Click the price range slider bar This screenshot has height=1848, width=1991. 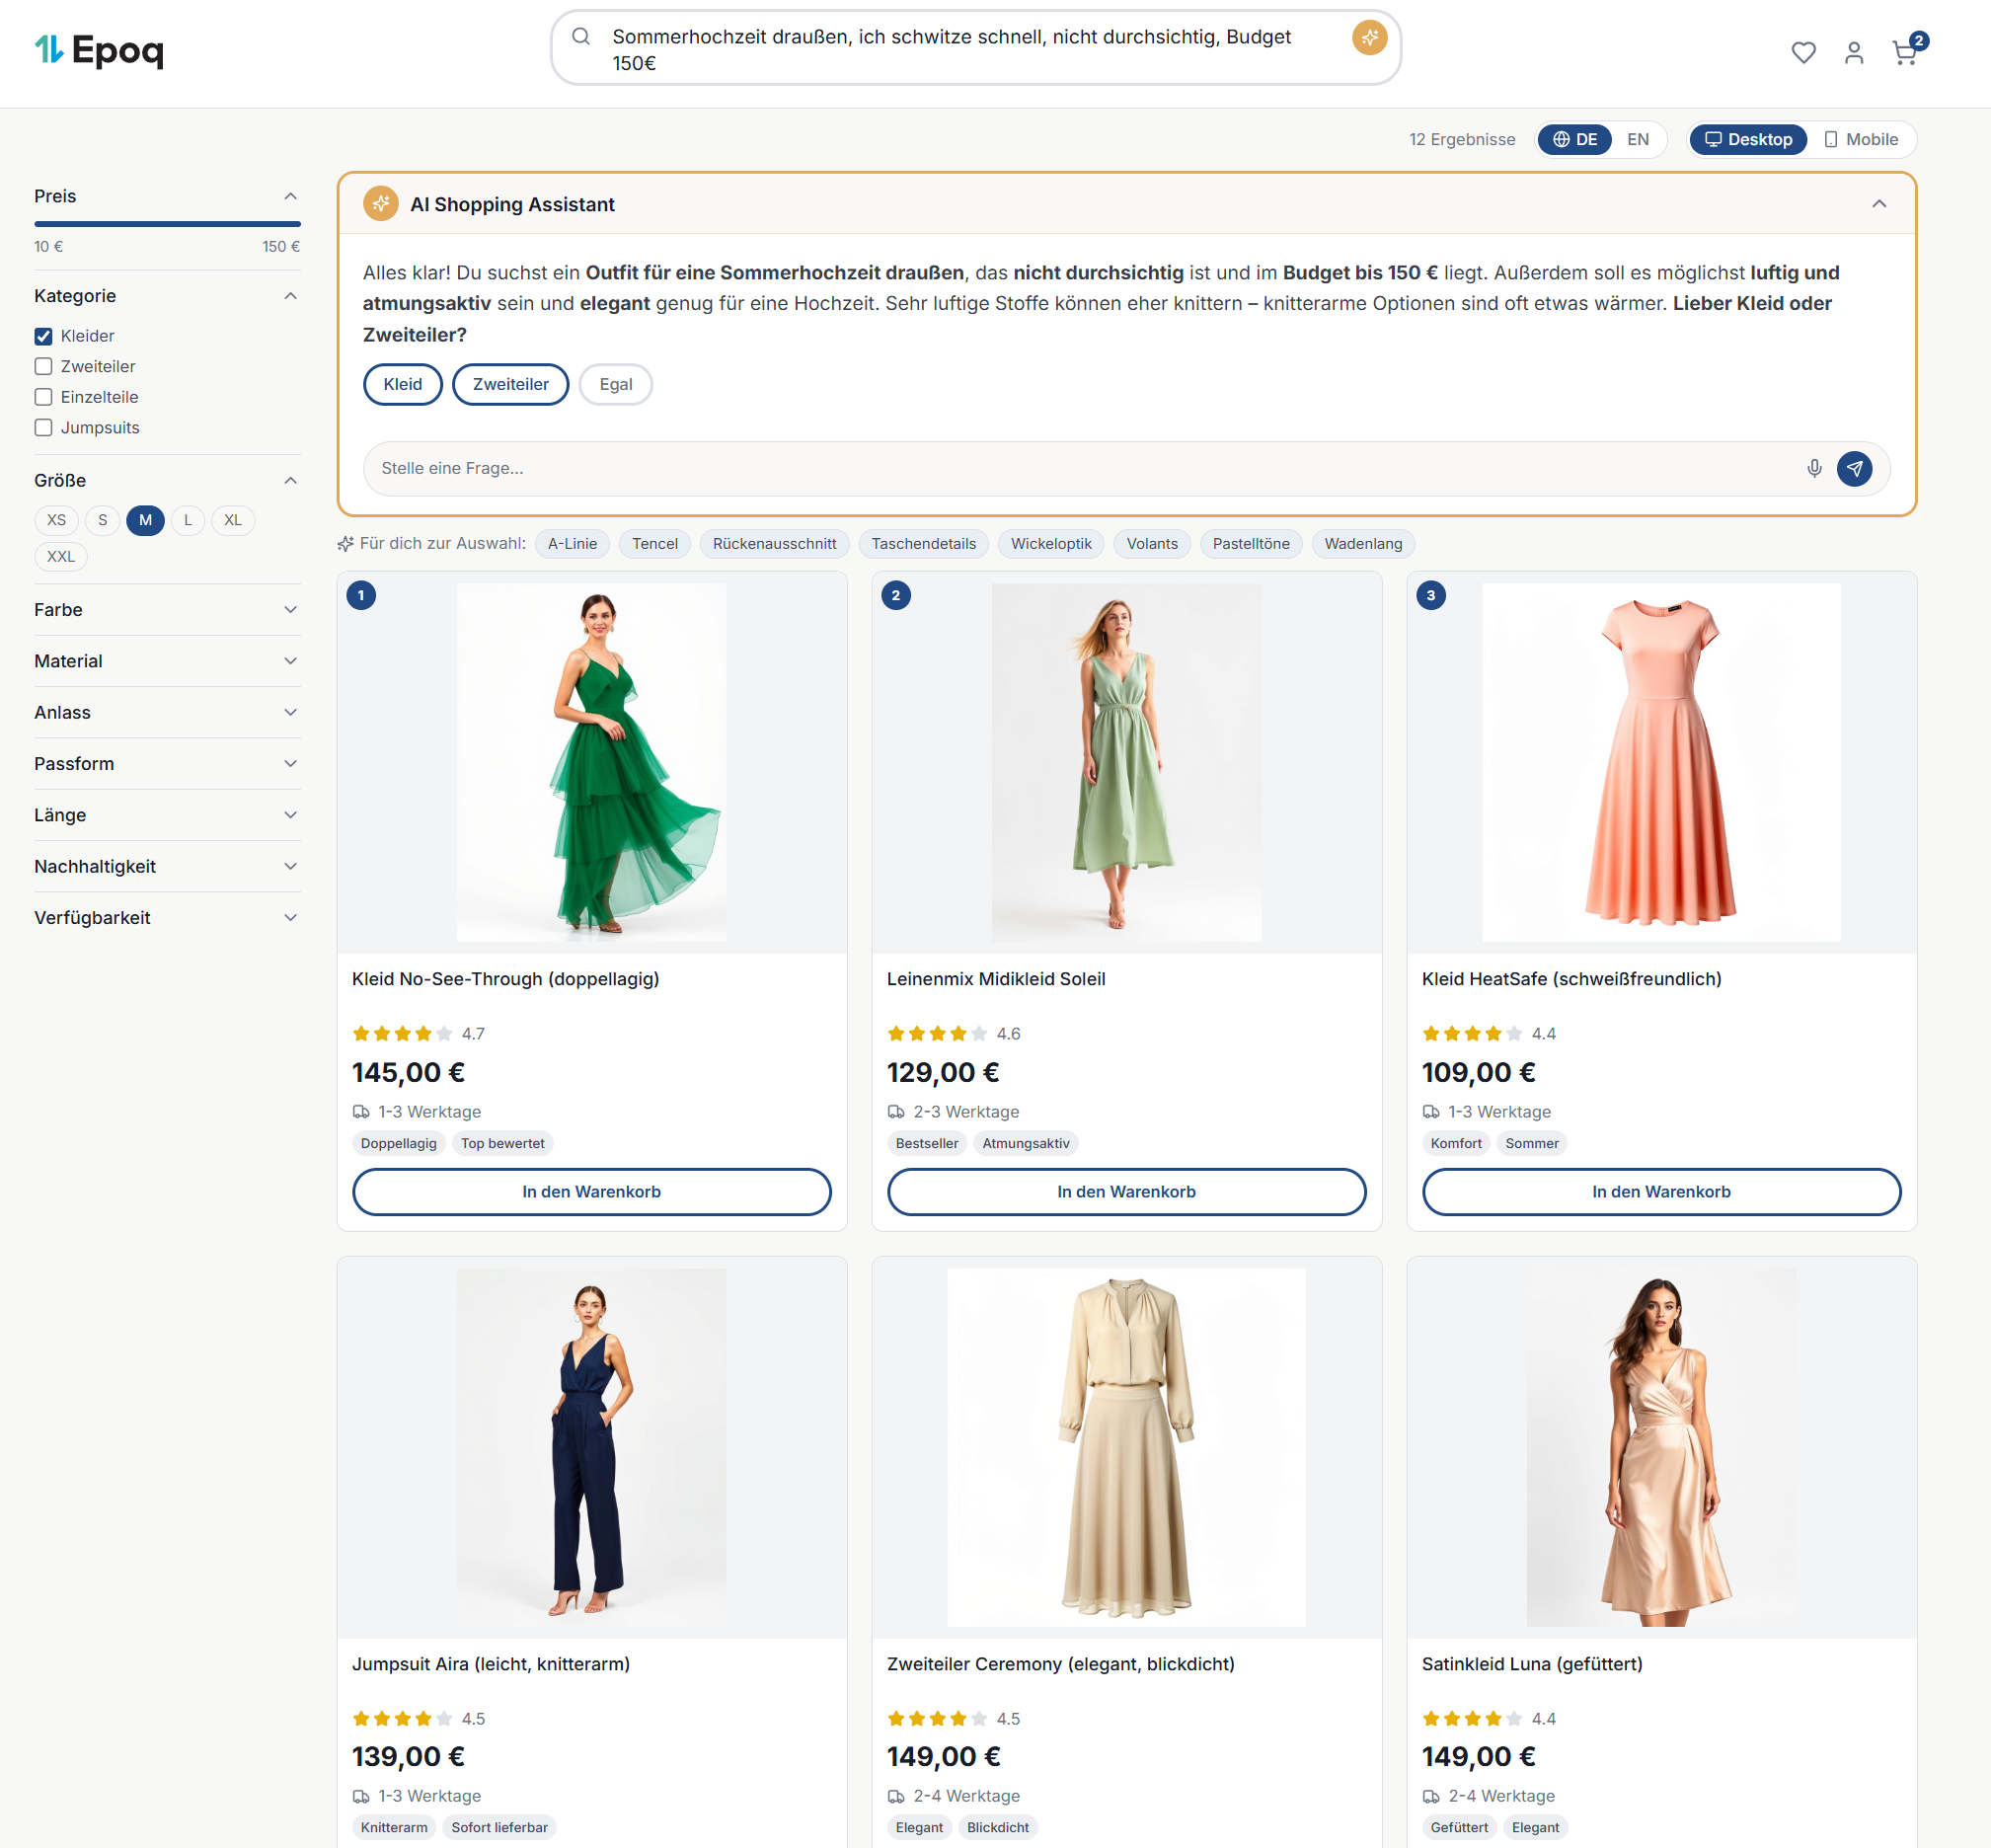click(167, 224)
